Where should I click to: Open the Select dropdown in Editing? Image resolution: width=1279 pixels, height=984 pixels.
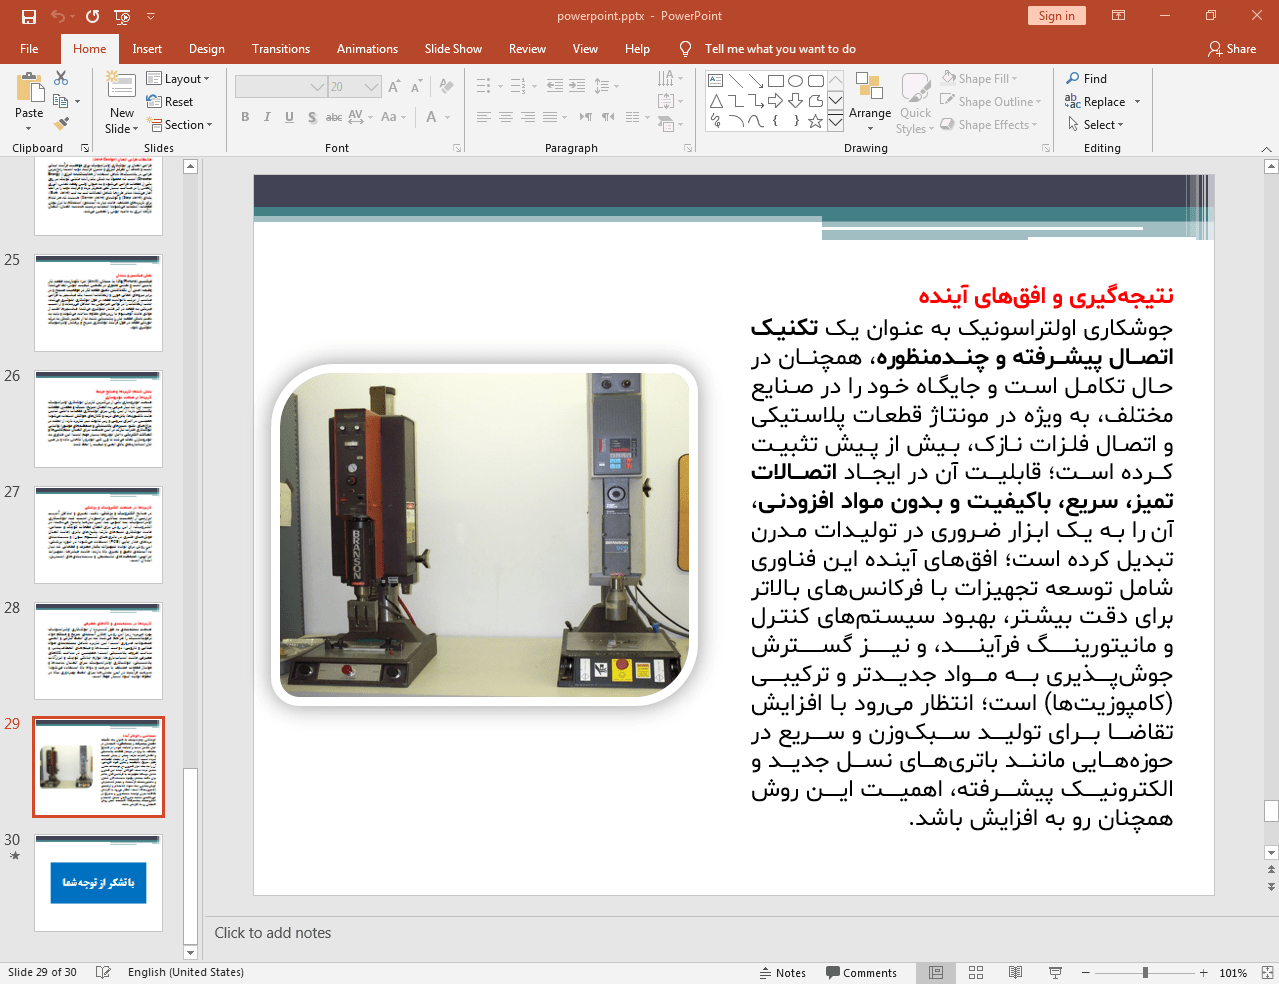pos(1096,125)
